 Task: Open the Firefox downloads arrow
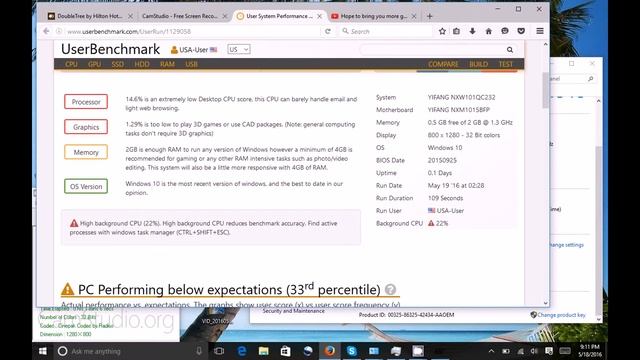pos(472,31)
